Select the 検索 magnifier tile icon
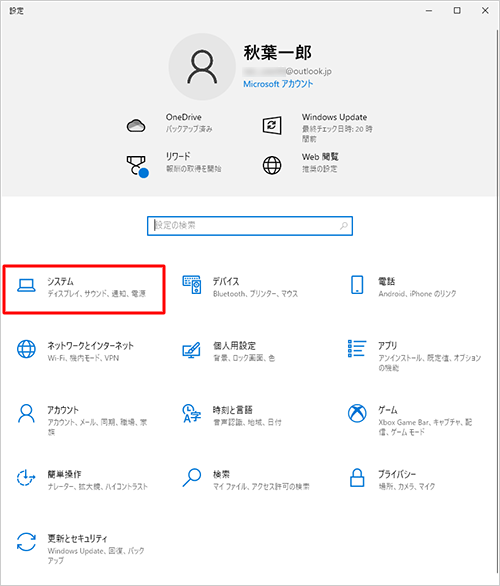 pos(192,477)
